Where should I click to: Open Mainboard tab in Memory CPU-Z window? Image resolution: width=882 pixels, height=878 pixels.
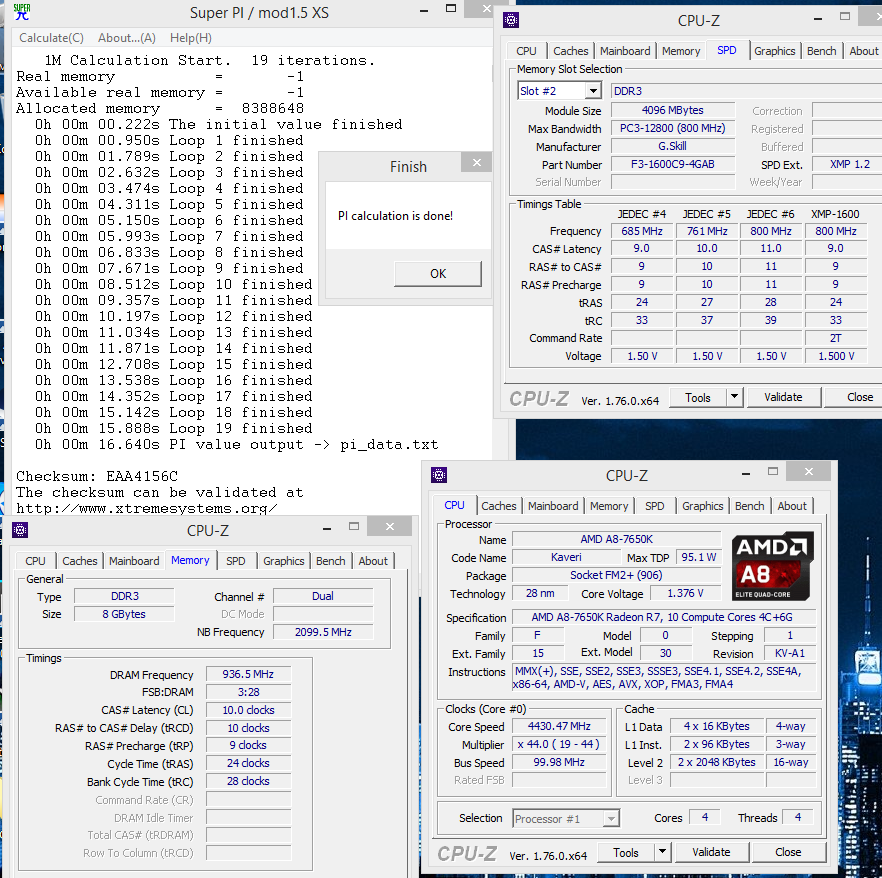pos(134,561)
